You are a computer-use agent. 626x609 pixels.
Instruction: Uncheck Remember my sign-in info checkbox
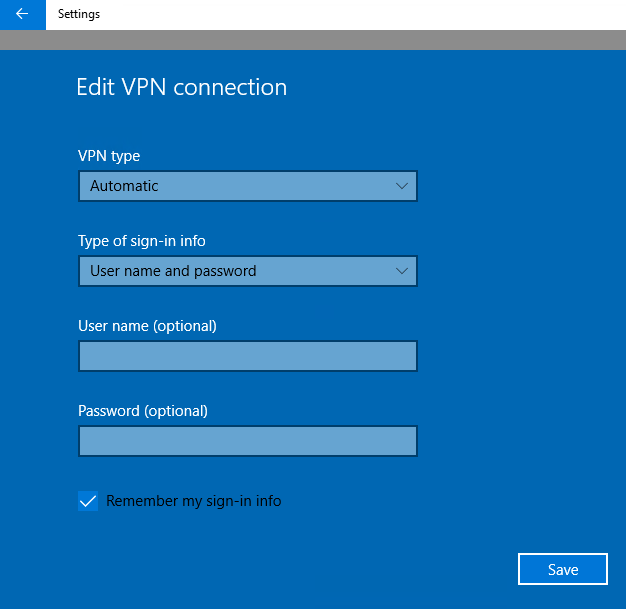(88, 501)
